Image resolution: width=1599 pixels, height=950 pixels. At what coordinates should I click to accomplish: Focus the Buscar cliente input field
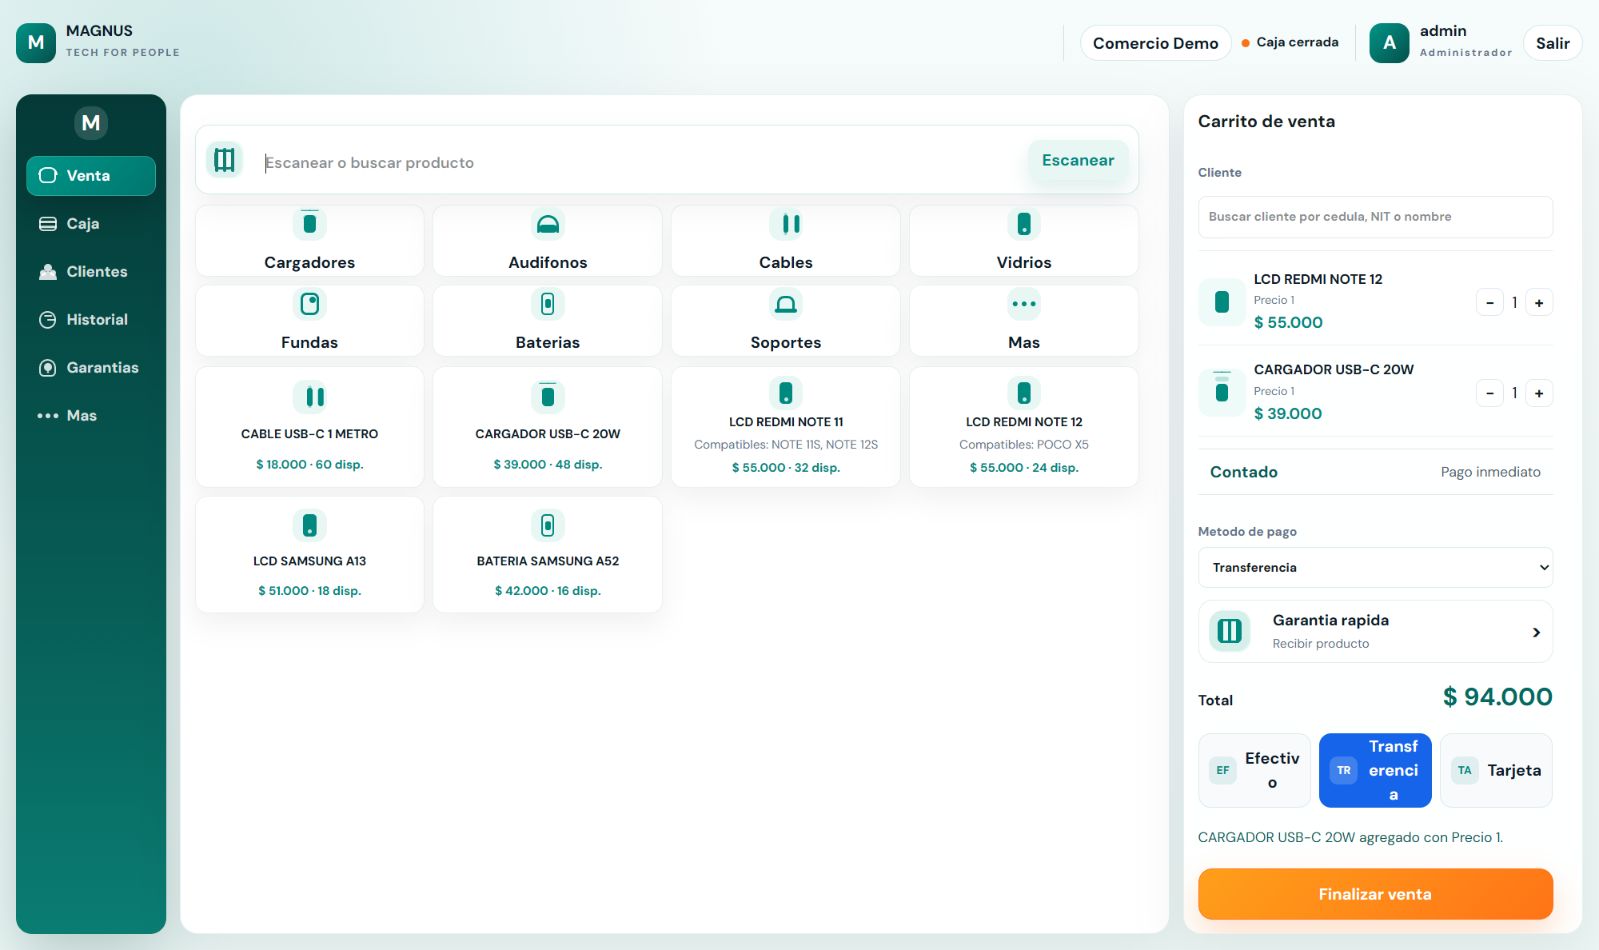click(x=1375, y=217)
